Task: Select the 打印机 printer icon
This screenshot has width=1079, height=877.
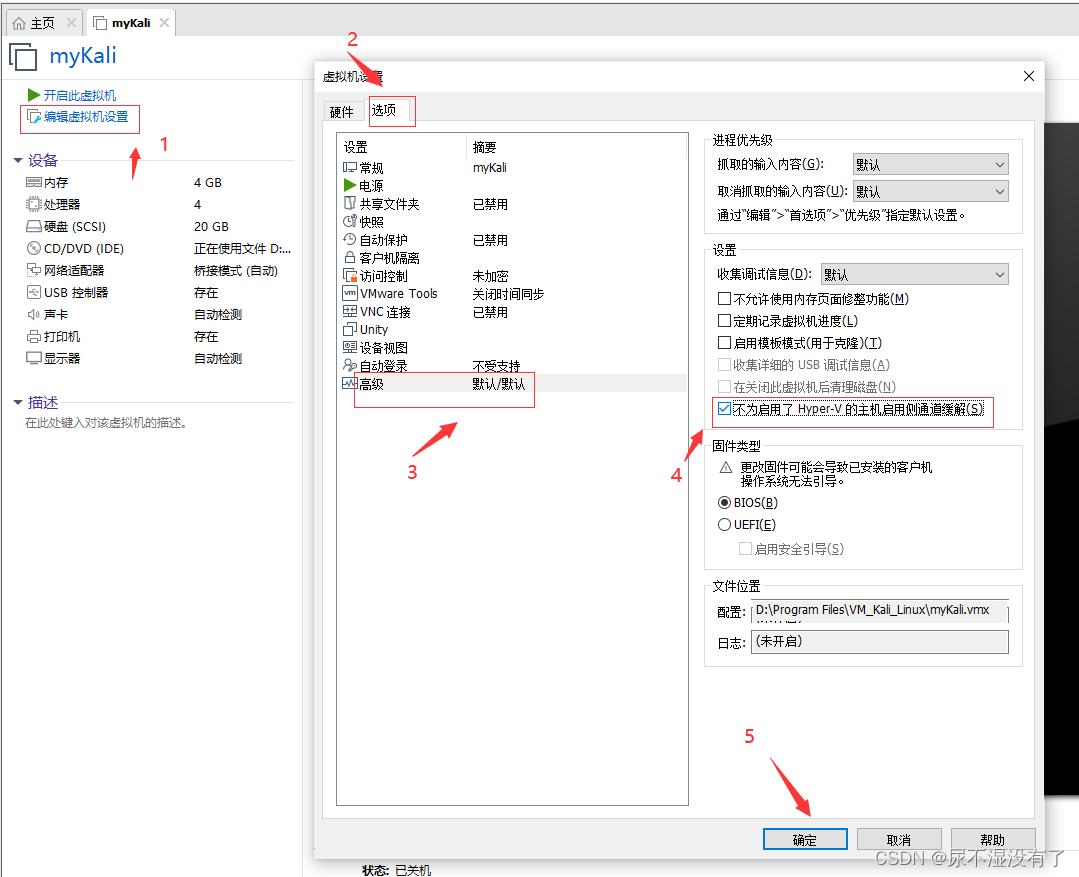Action: pos(34,336)
